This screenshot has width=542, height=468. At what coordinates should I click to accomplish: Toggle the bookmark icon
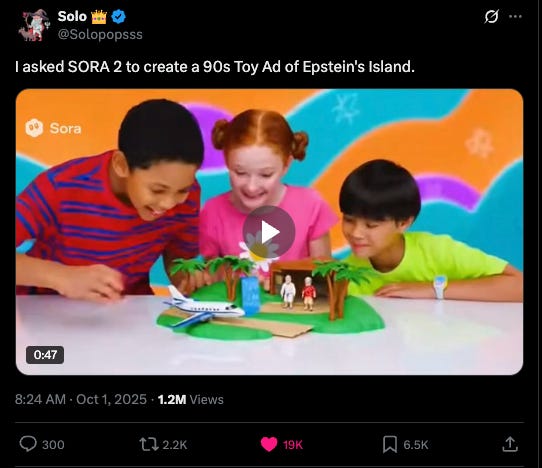coord(390,444)
